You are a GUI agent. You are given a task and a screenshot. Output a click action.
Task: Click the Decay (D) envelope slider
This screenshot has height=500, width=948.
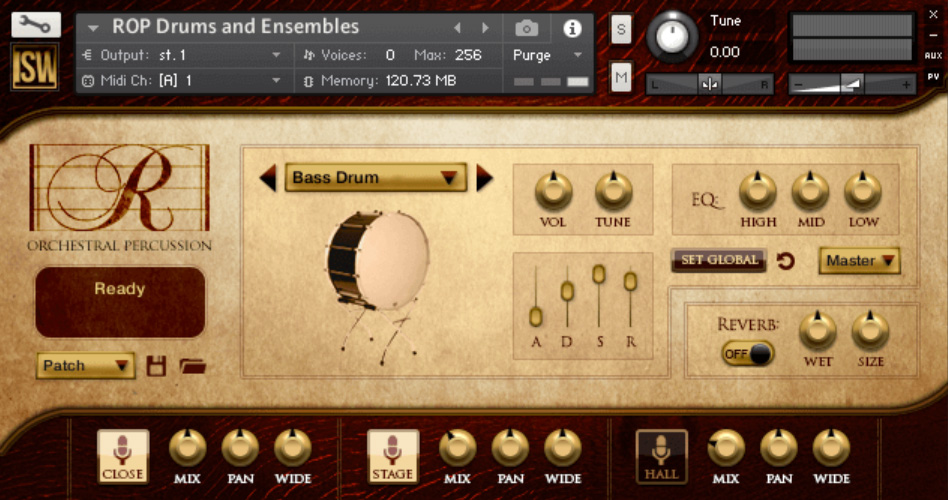click(567, 291)
